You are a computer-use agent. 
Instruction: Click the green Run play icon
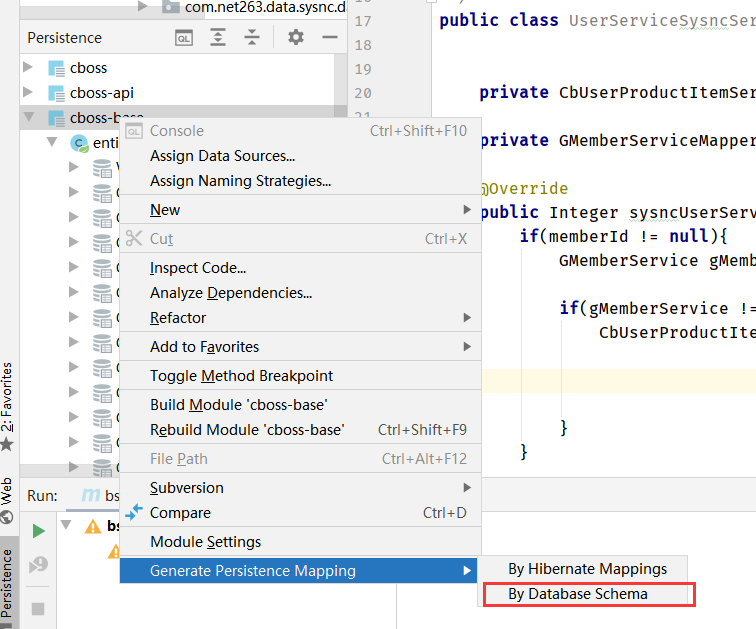(x=39, y=531)
